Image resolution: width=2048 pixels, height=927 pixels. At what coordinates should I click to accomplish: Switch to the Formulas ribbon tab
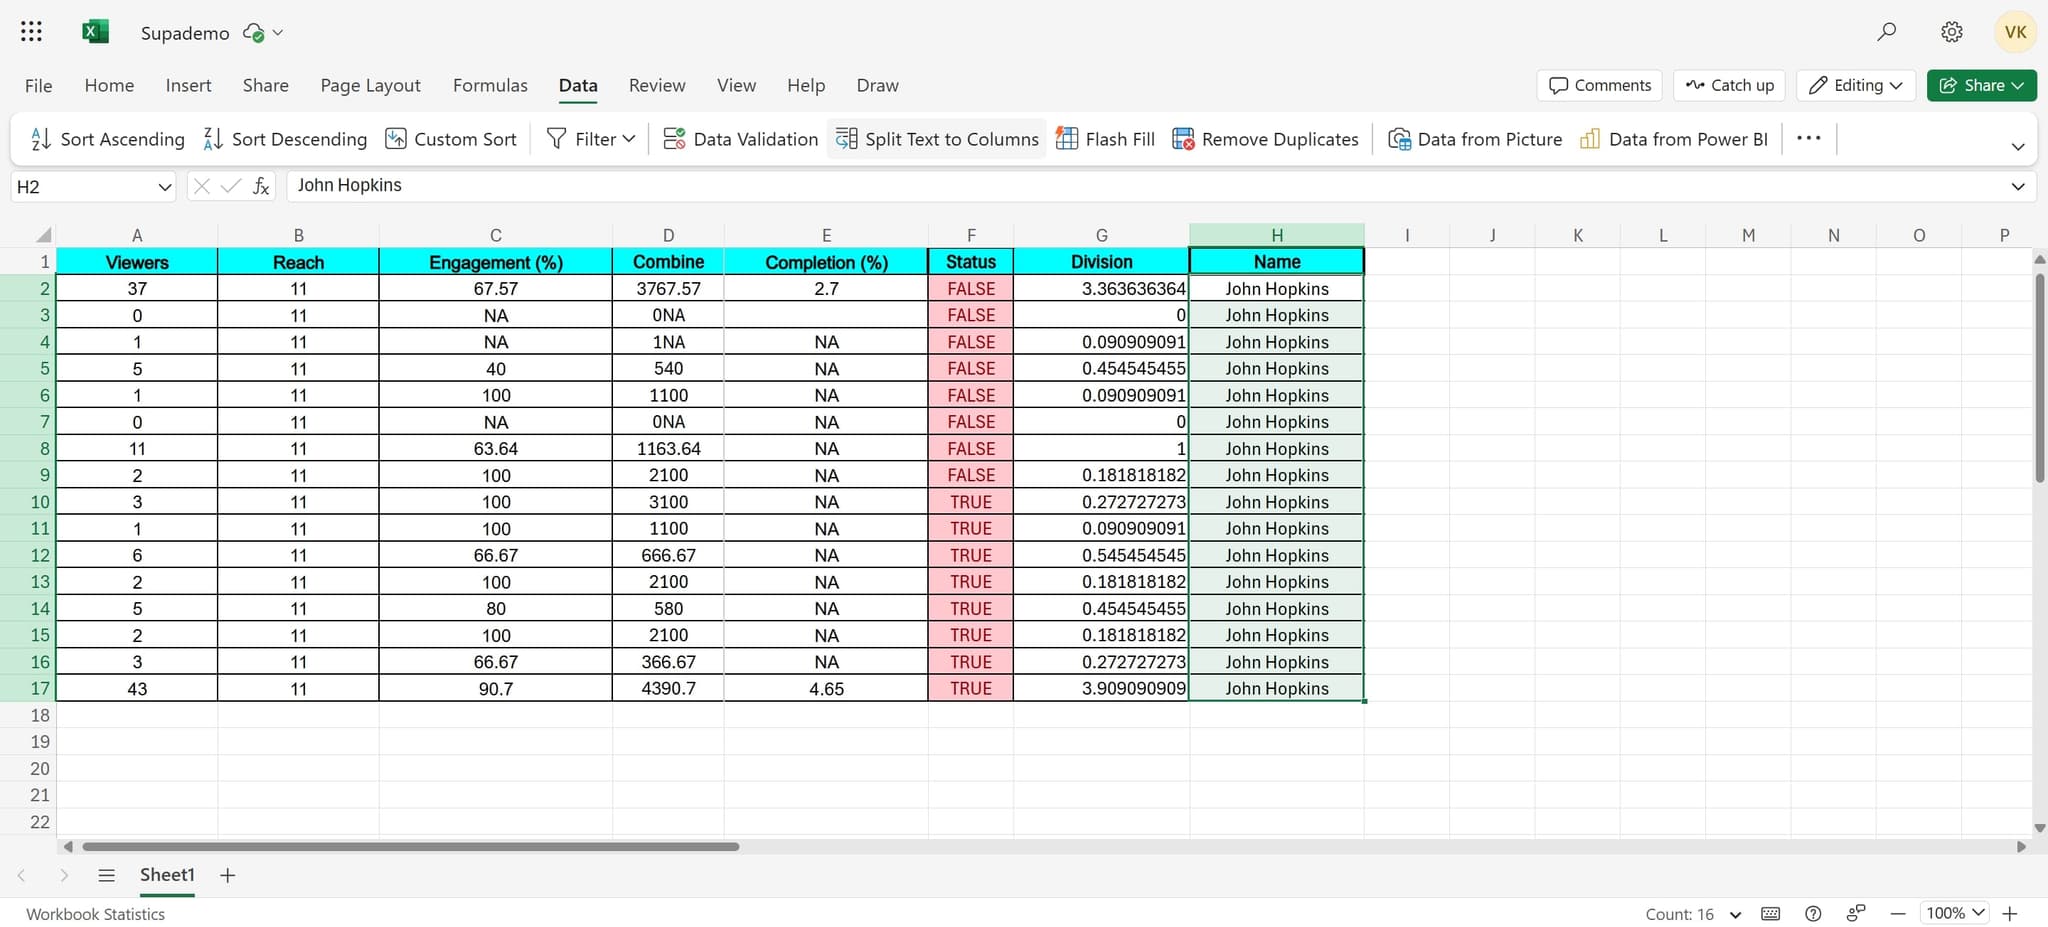[489, 85]
